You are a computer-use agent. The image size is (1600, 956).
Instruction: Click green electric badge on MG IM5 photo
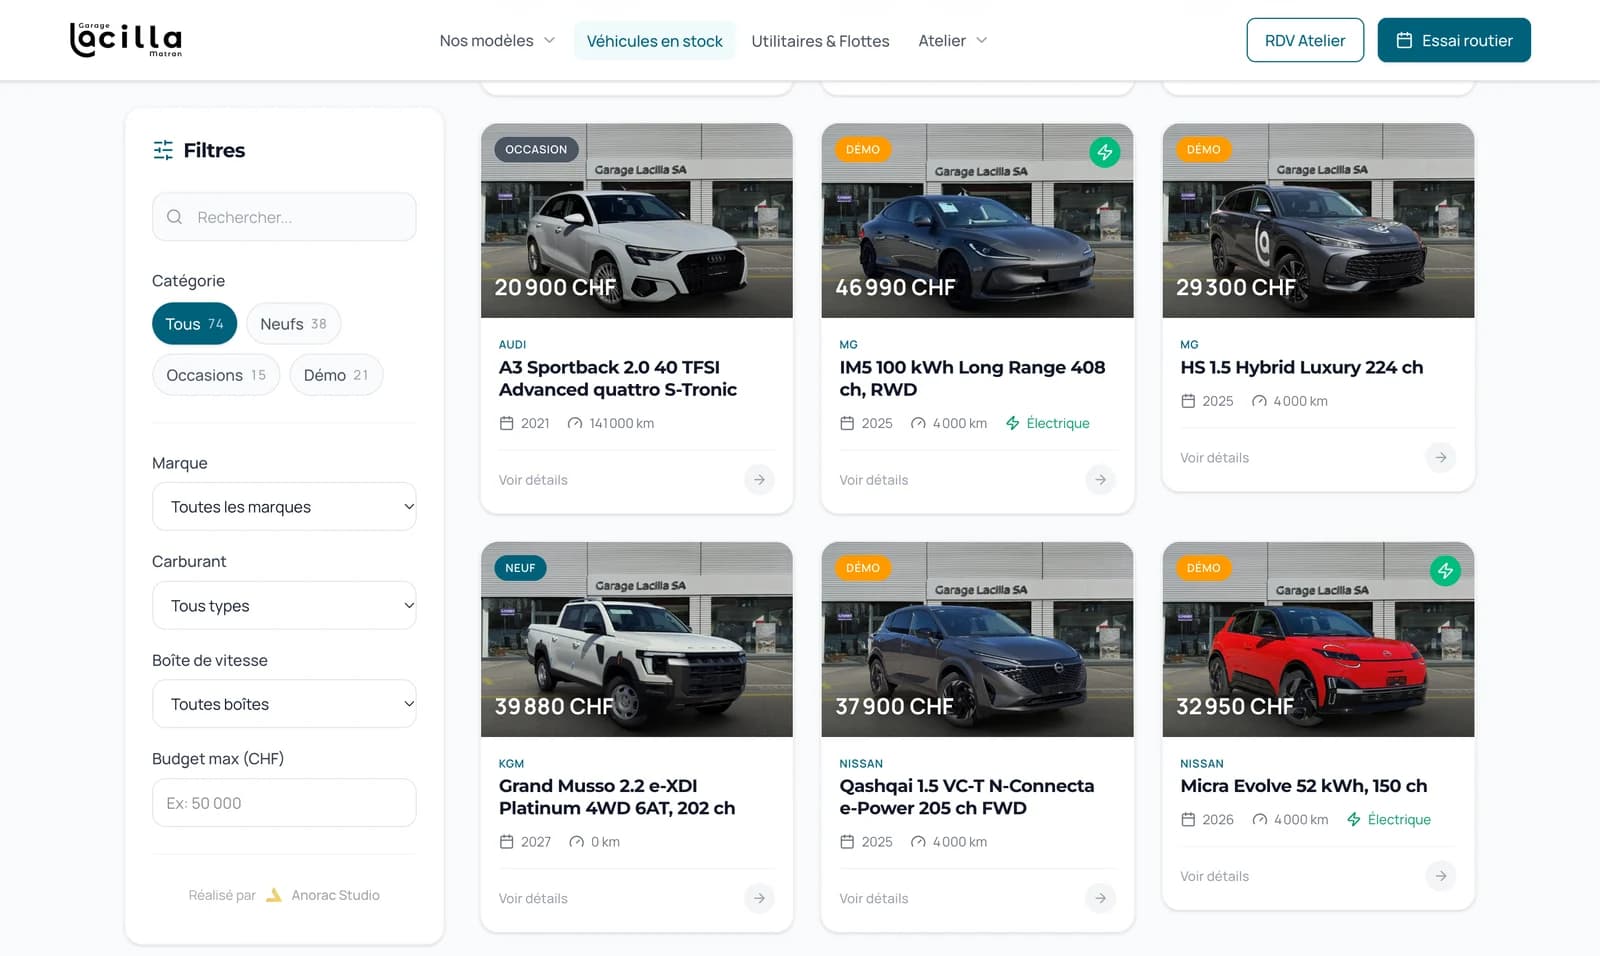coord(1104,152)
